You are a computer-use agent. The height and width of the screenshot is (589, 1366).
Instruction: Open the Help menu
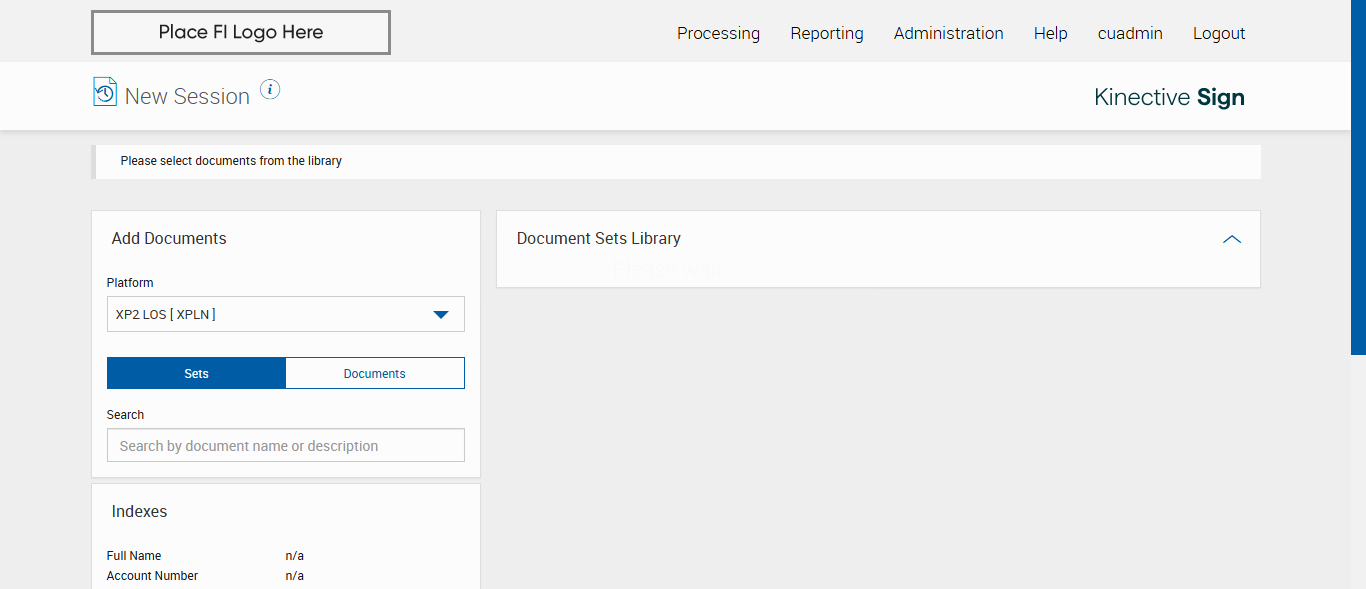(x=1050, y=33)
